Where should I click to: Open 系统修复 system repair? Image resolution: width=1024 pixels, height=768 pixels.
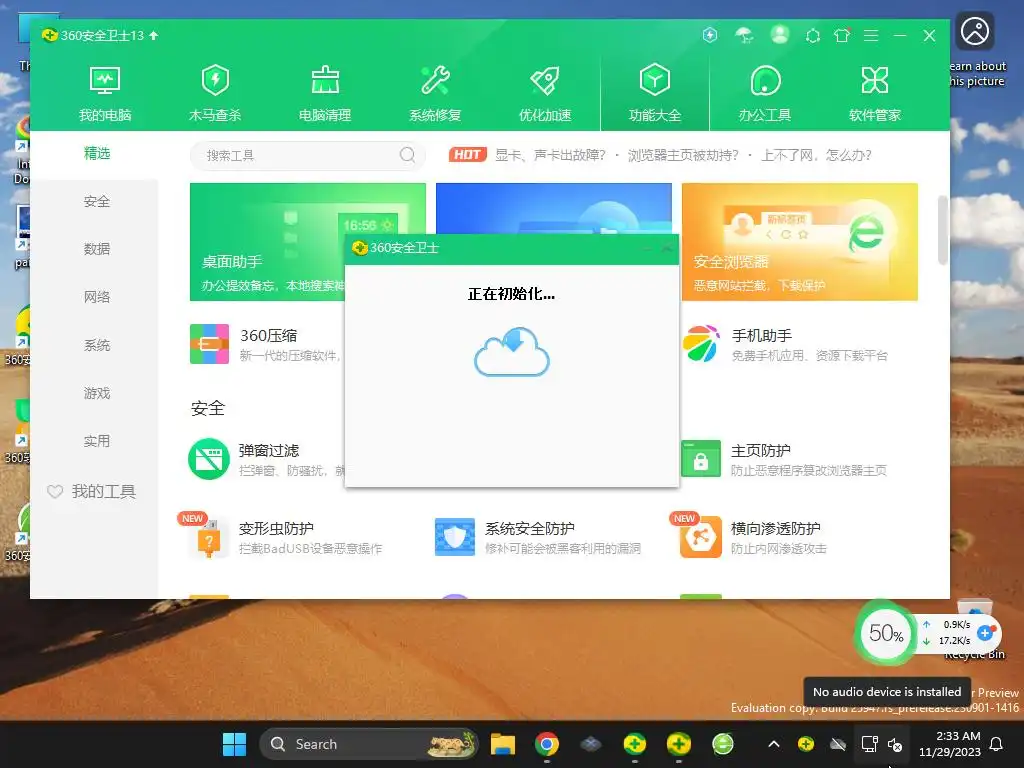[435, 94]
